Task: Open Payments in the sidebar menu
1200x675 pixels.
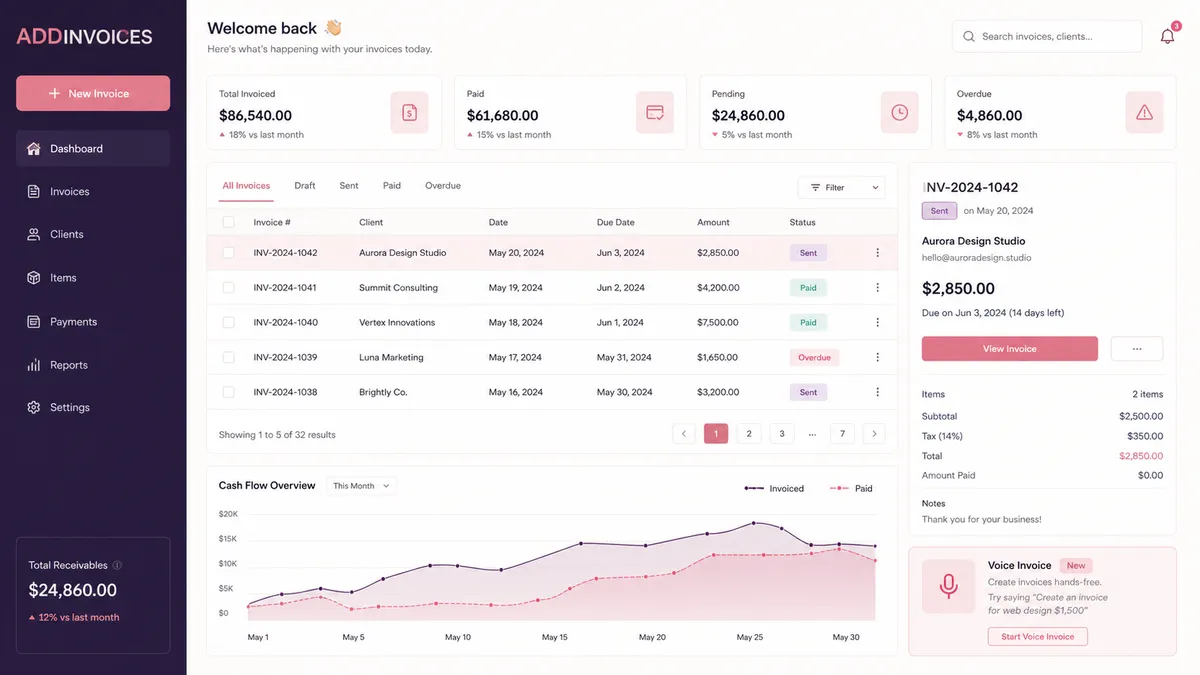Action: coord(93,321)
